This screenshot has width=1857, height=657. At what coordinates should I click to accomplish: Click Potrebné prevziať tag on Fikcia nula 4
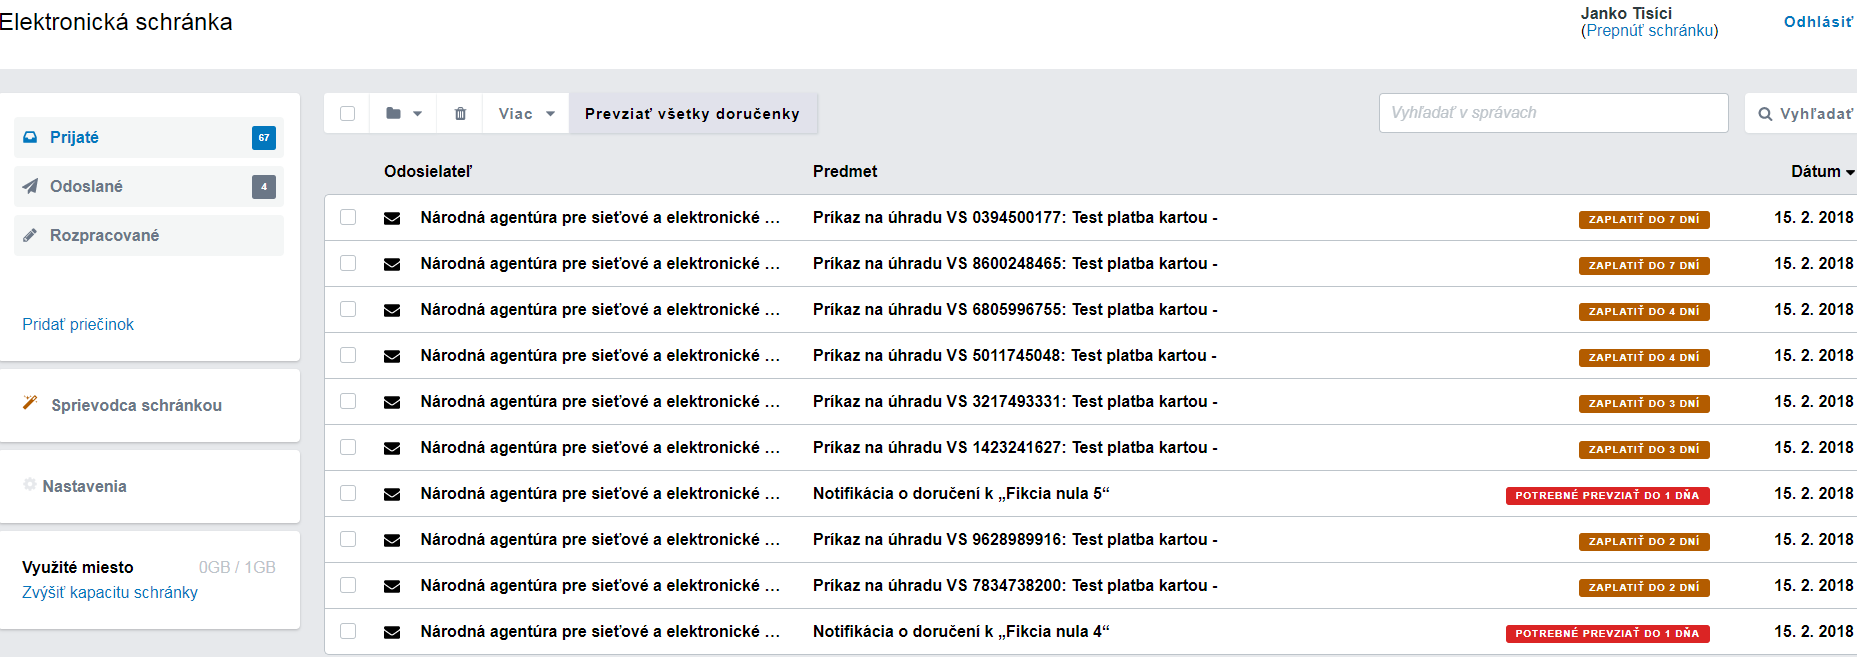[1608, 633]
